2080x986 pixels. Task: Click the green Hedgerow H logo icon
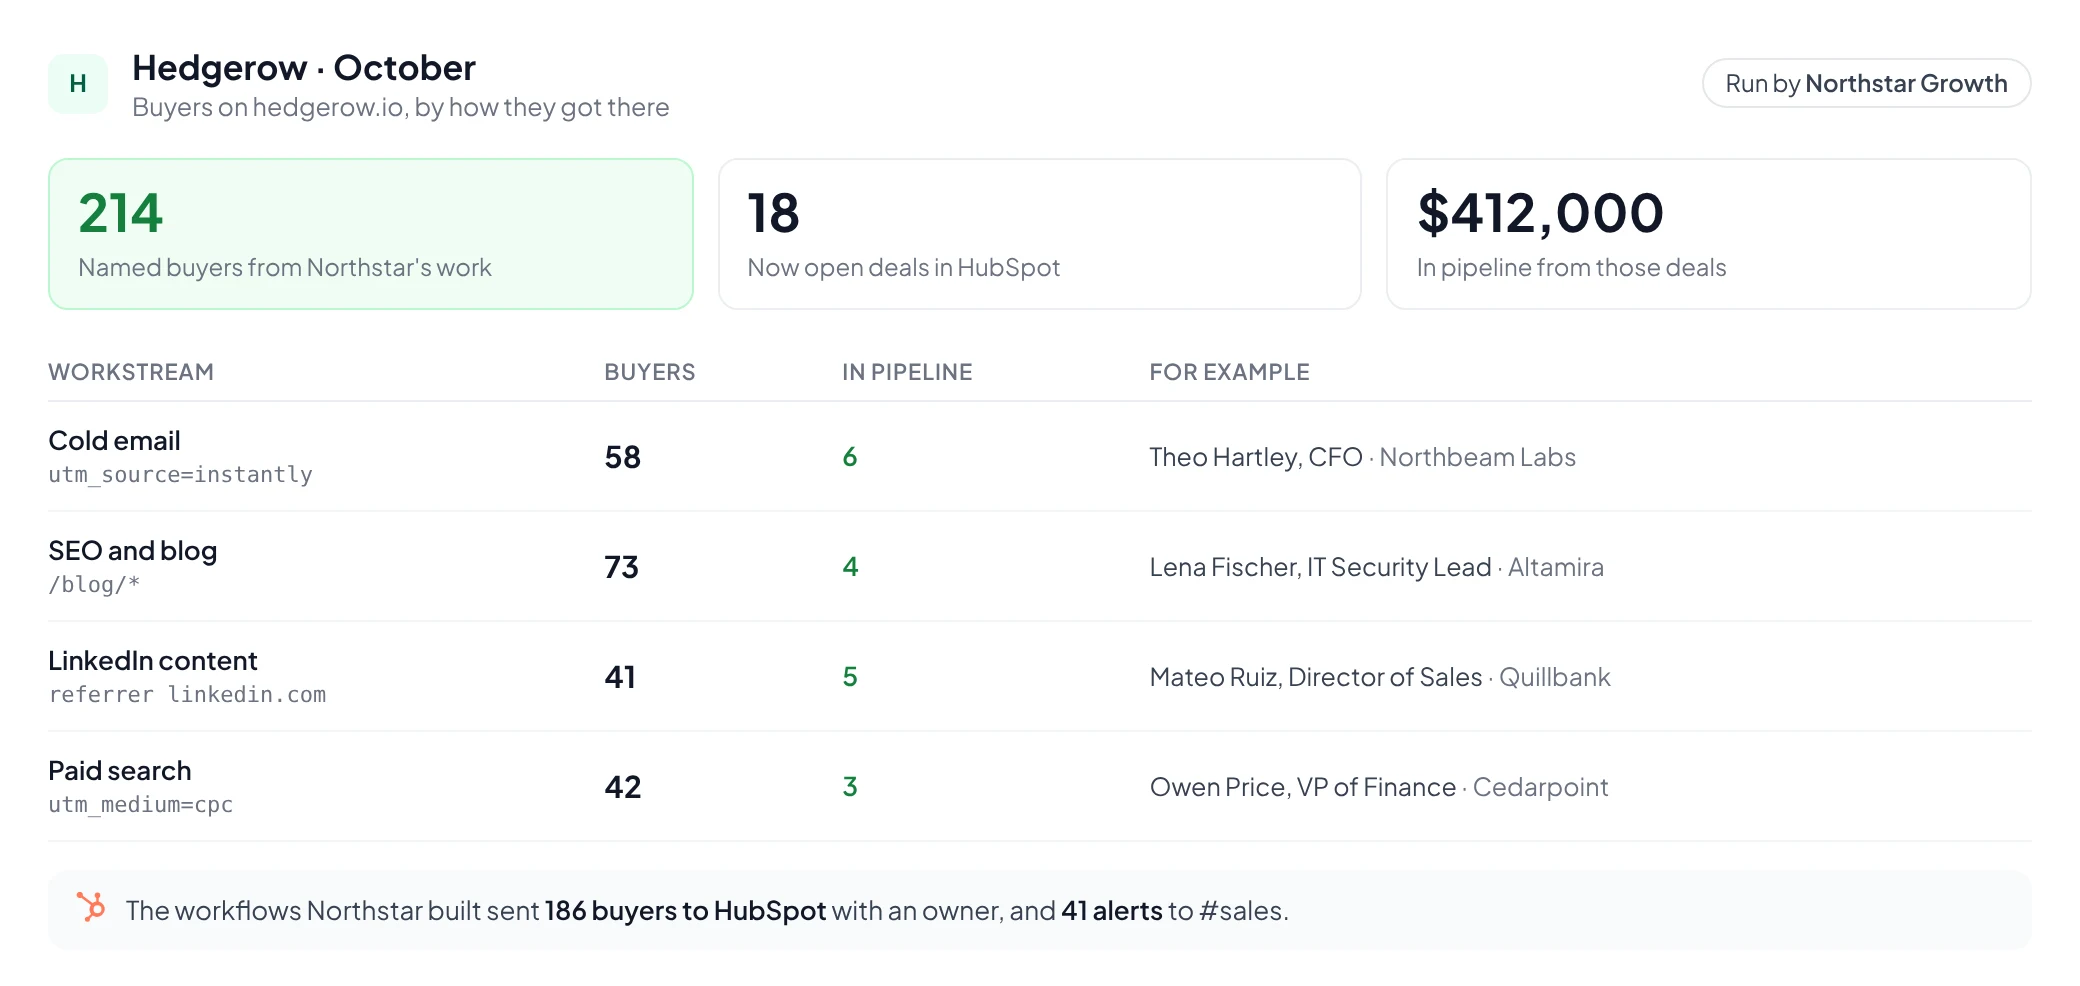(78, 84)
